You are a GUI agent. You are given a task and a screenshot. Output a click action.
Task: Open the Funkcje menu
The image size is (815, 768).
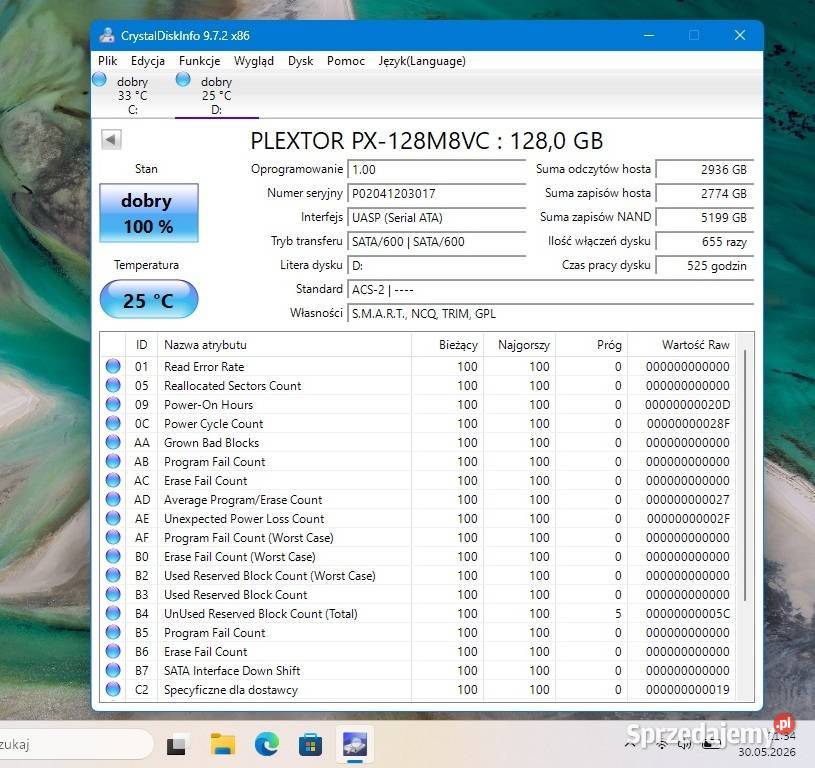(x=200, y=61)
